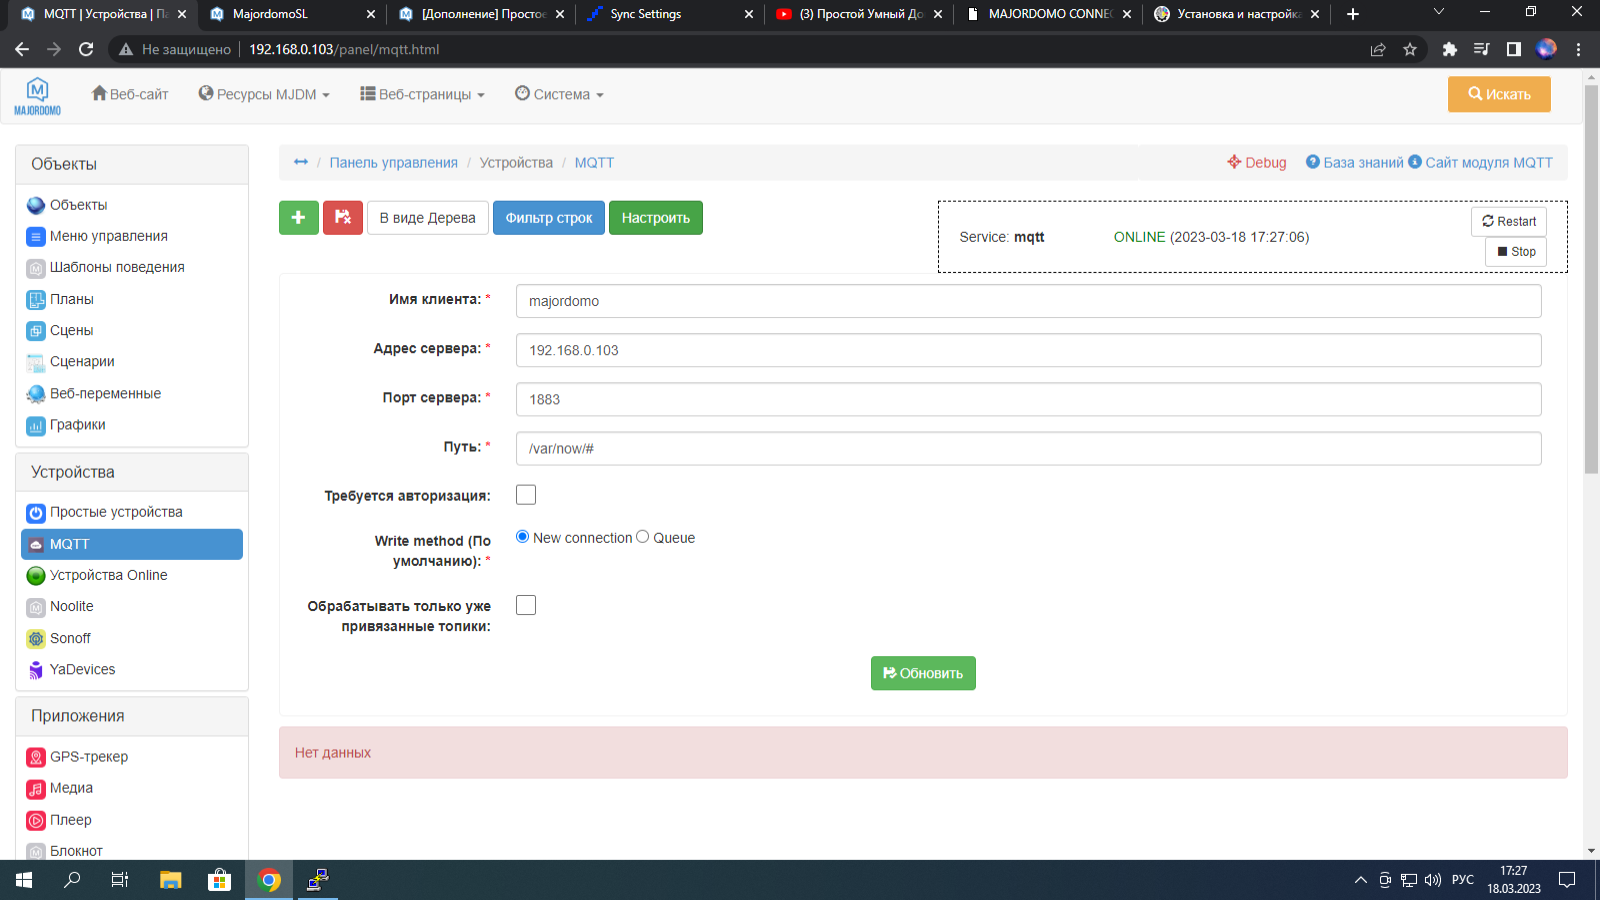Show hidden system tray icons

(x=1360, y=880)
